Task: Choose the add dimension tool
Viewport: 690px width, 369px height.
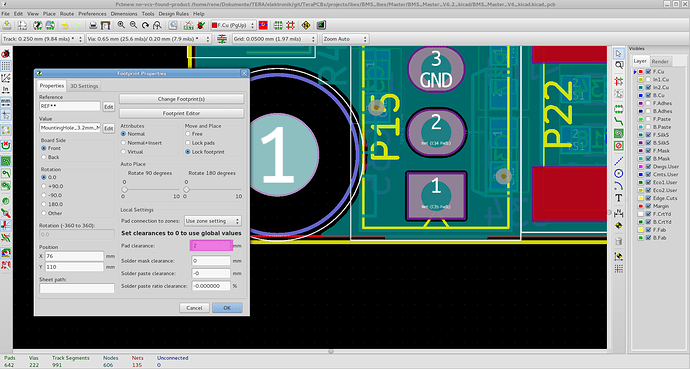Action: [619, 213]
